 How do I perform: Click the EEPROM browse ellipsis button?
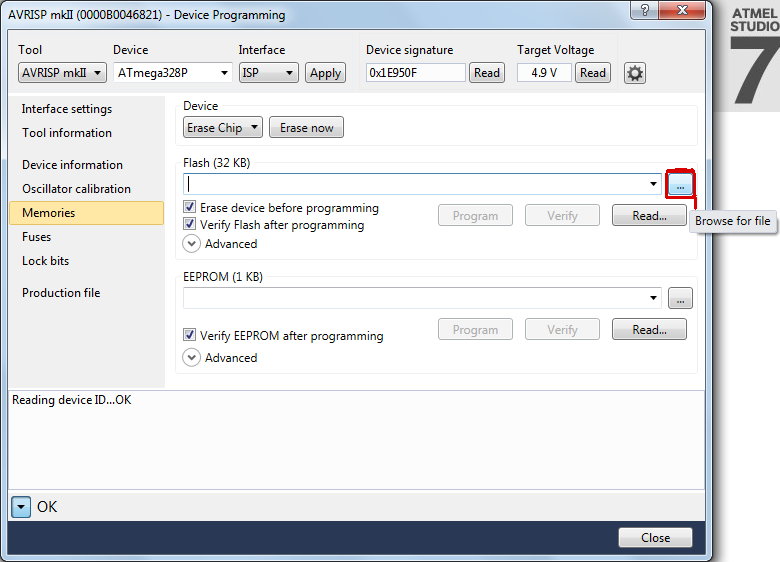click(x=680, y=298)
